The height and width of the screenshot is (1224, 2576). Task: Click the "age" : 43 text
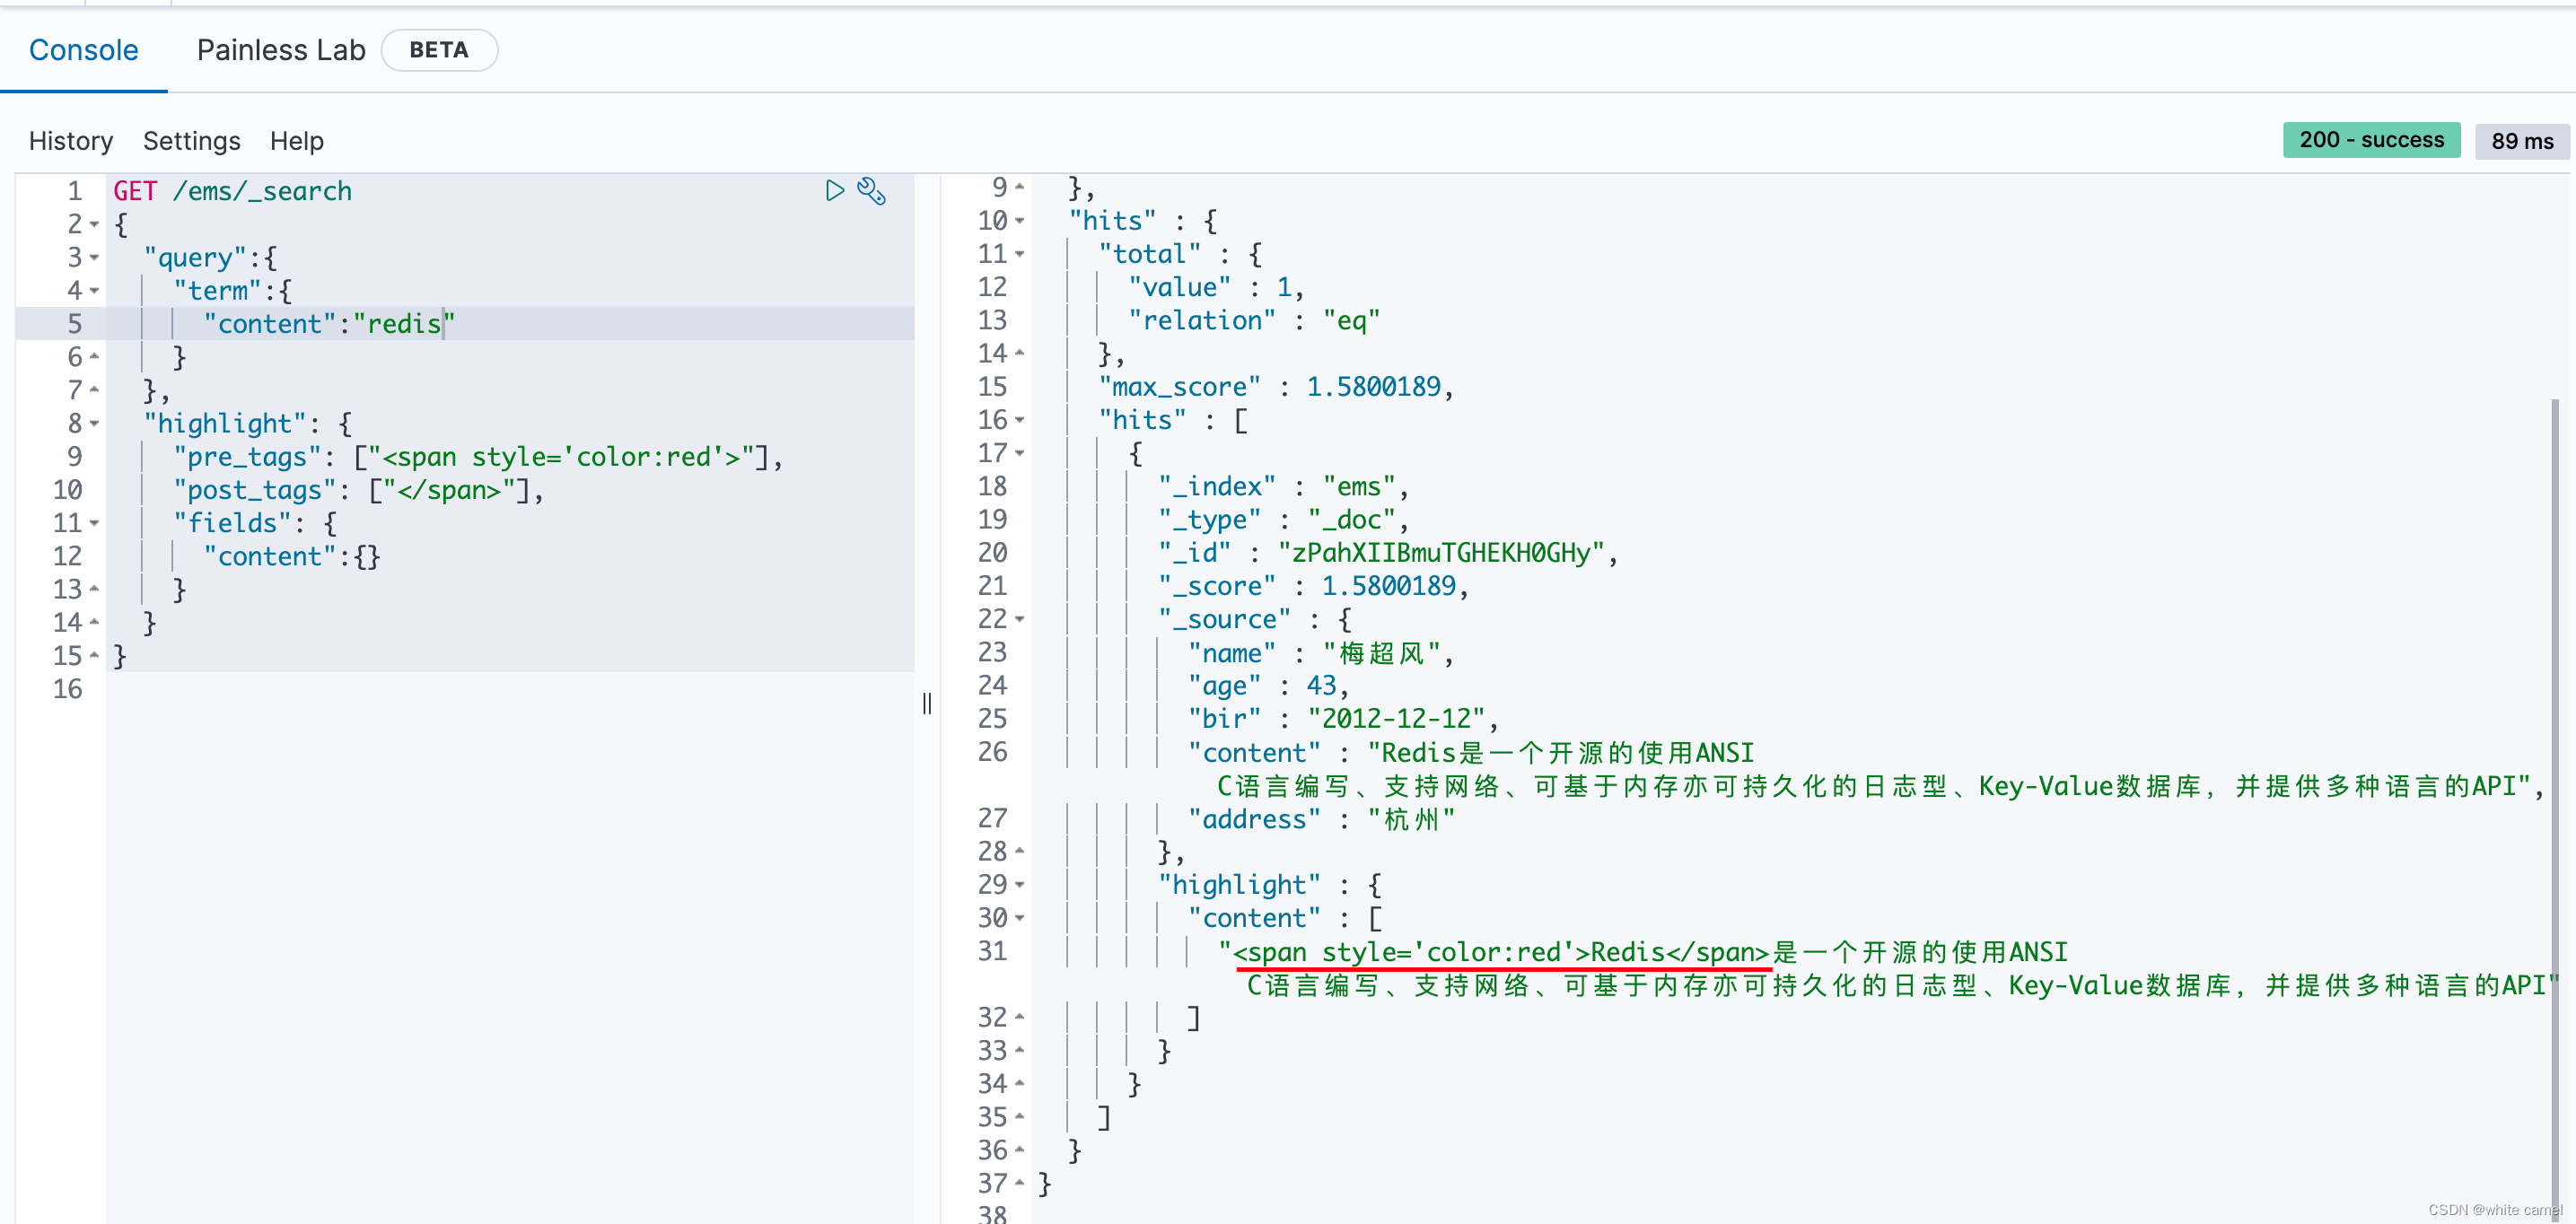click(x=1268, y=686)
